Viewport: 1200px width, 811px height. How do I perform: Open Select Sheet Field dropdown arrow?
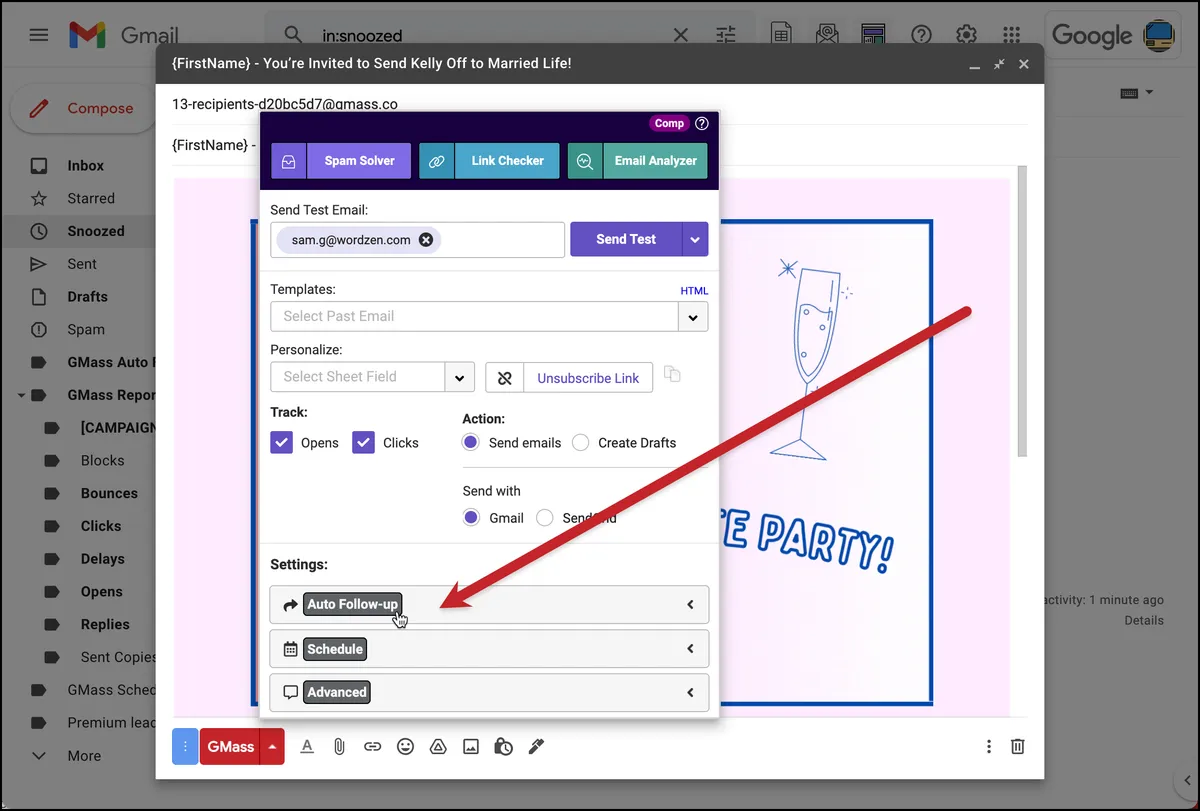[459, 377]
